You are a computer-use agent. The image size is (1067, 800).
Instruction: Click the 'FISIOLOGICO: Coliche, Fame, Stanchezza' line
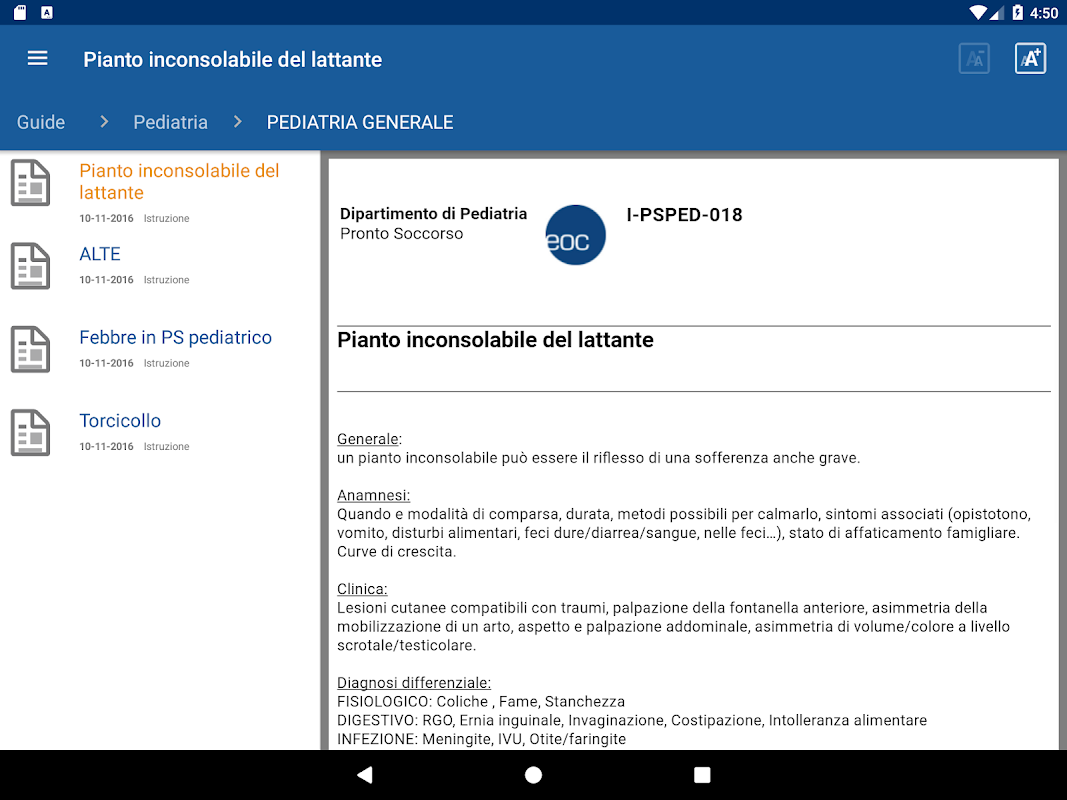(481, 701)
